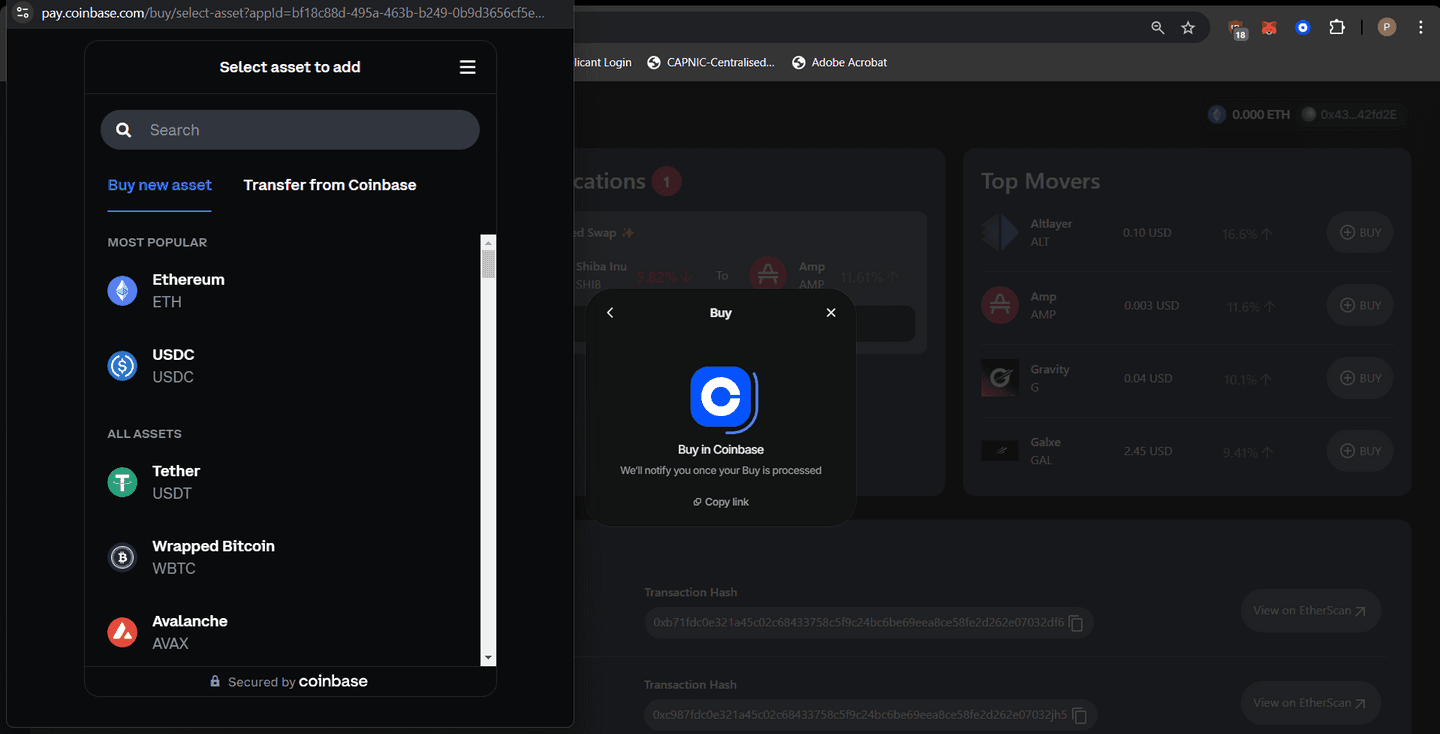Open the blue circle extension icon
Screen dimensions: 1440x734
pyautogui.click(x=1303, y=28)
